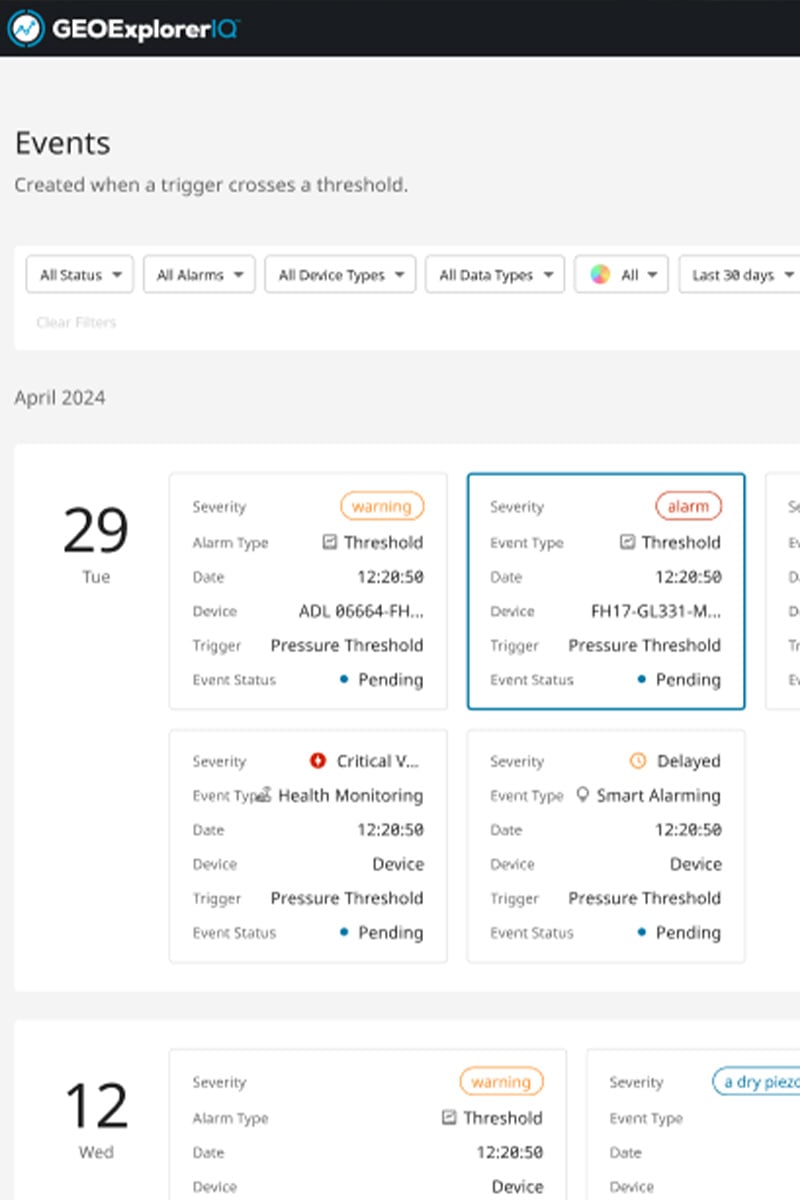Screen dimensions: 800x1200
Task: Click the red Critical severity icon
Action: (318, 761)
